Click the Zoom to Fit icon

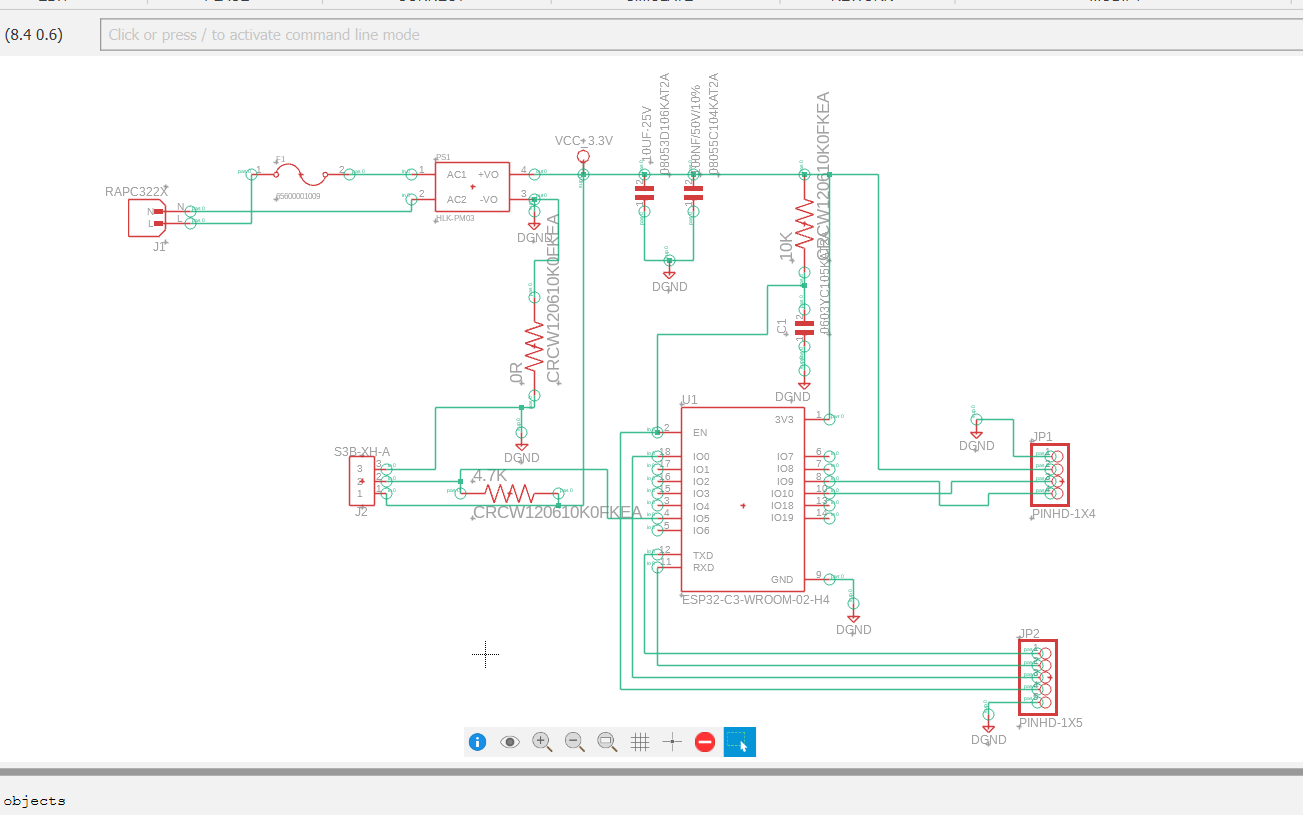[x=607, y=742]
